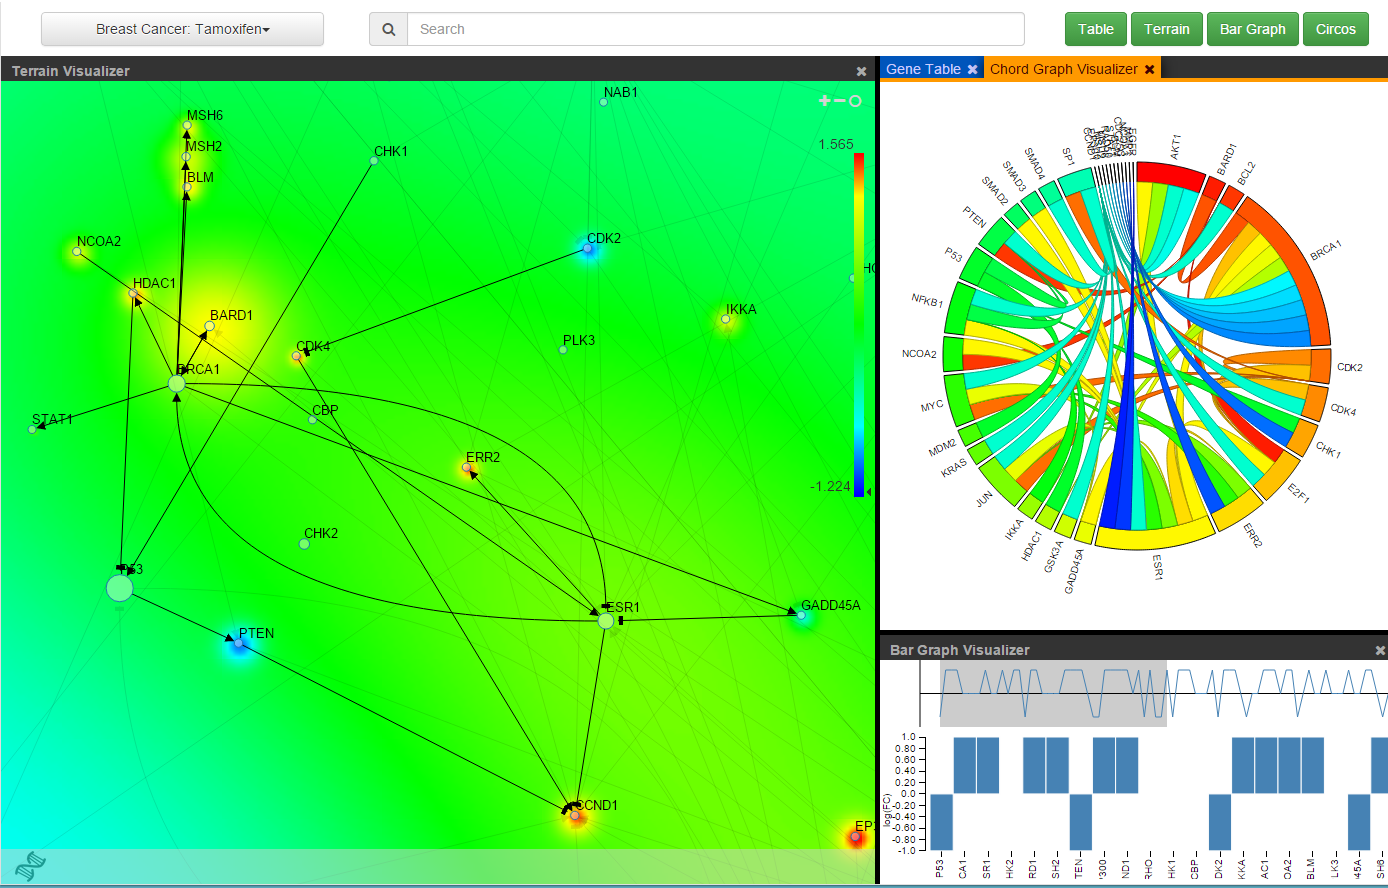Click the search magnifier icon
Image resolution: width=1388 pixels, height=888 pixels.
389,29
